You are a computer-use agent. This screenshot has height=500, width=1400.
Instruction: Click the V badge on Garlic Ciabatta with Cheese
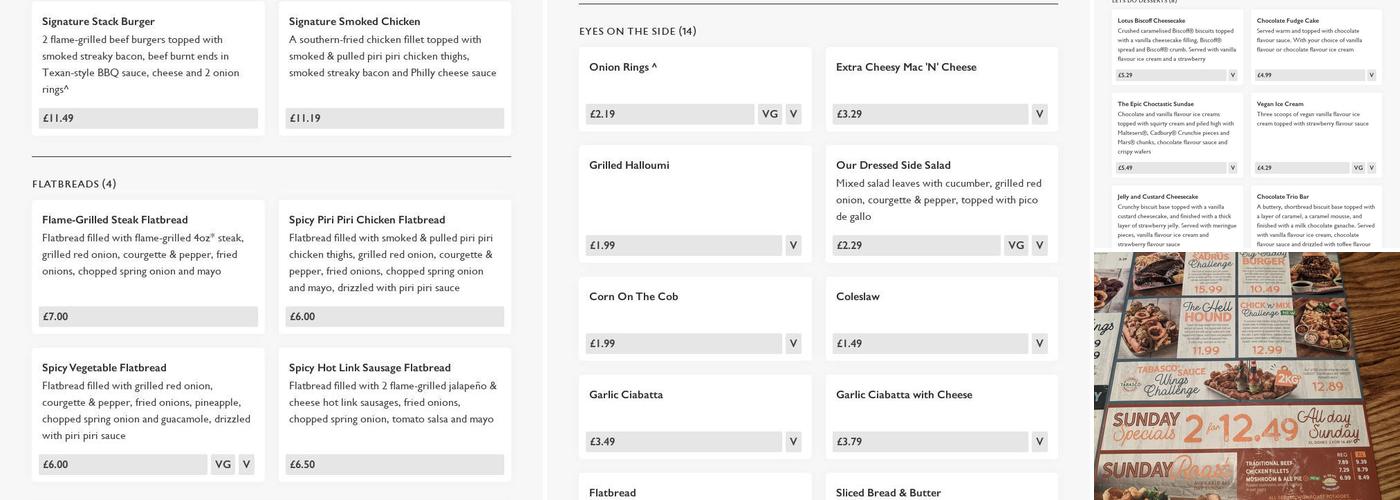tap(1039, 441)
